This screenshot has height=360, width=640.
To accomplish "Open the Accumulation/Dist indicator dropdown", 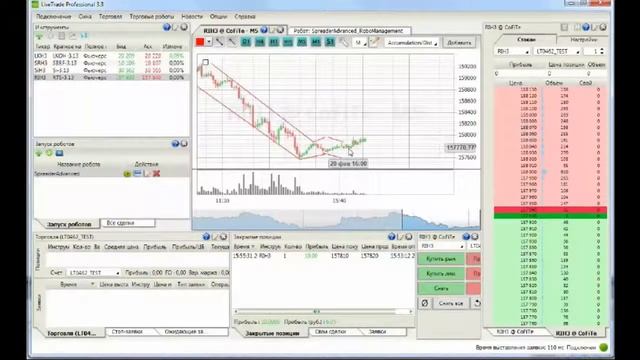I will point(411,42).
